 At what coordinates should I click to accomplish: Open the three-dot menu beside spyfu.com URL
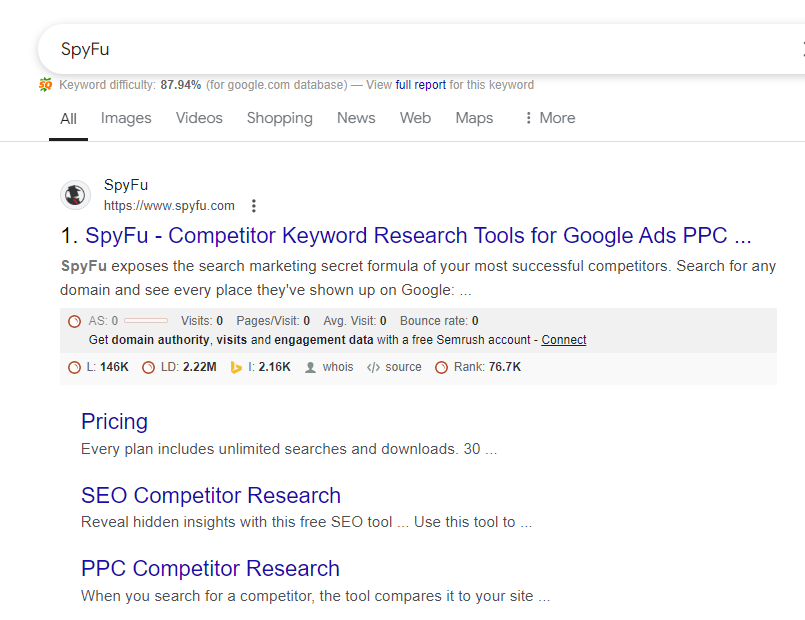[254, 206]
